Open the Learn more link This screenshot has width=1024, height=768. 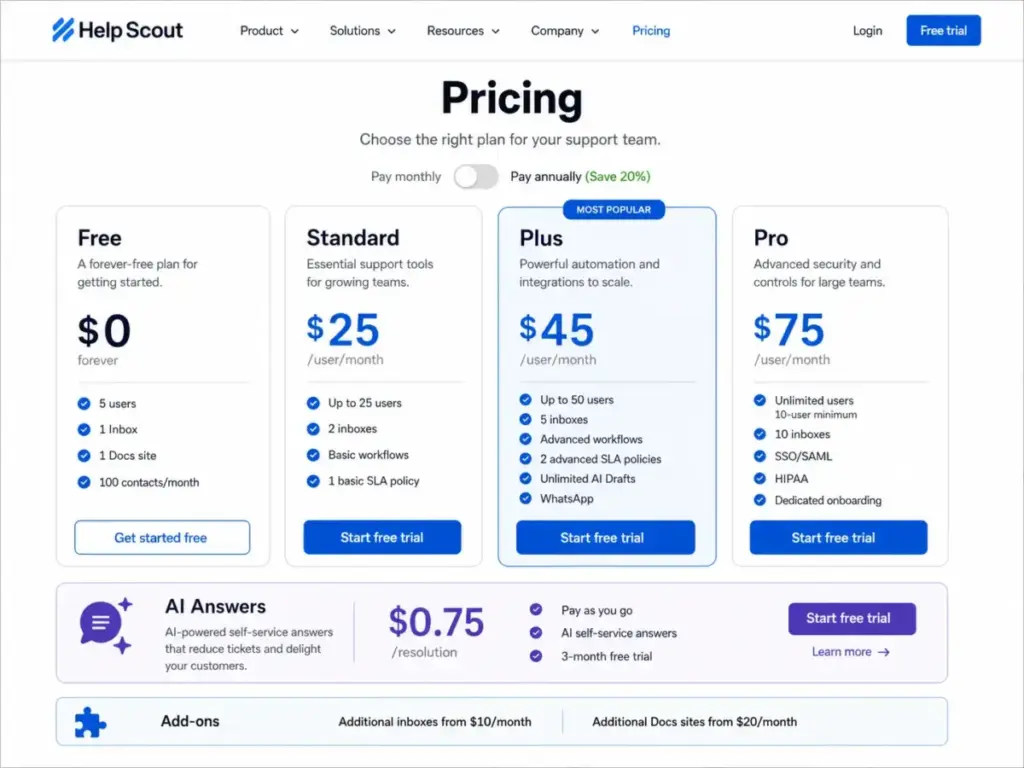[850, 652]
